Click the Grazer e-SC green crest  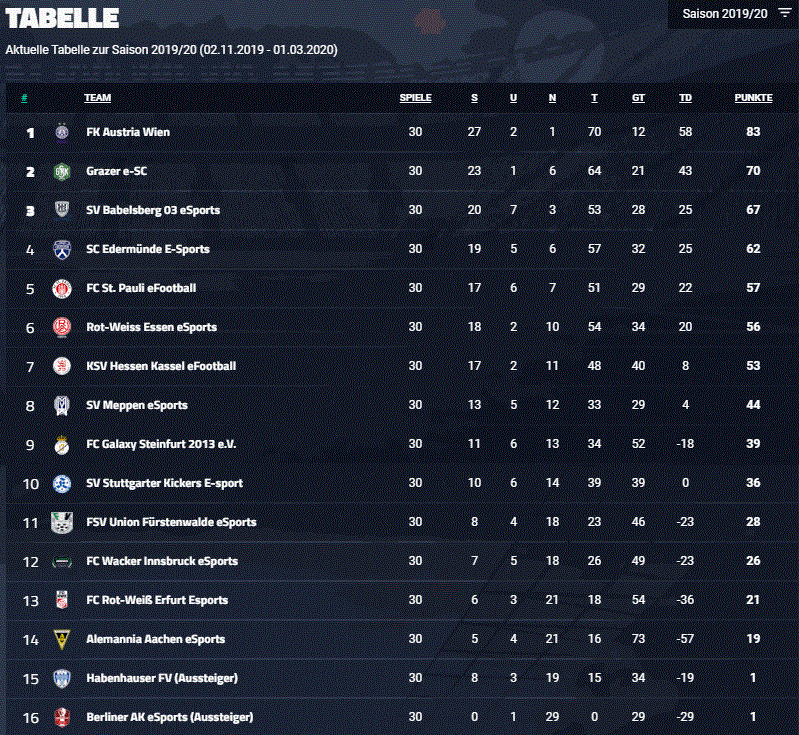pos(62,171)
